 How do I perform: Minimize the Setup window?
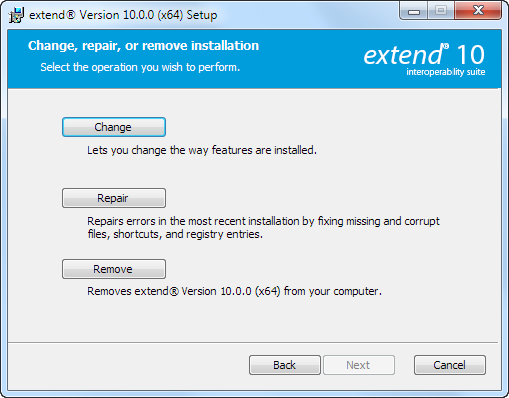click(x=414, y=11)
